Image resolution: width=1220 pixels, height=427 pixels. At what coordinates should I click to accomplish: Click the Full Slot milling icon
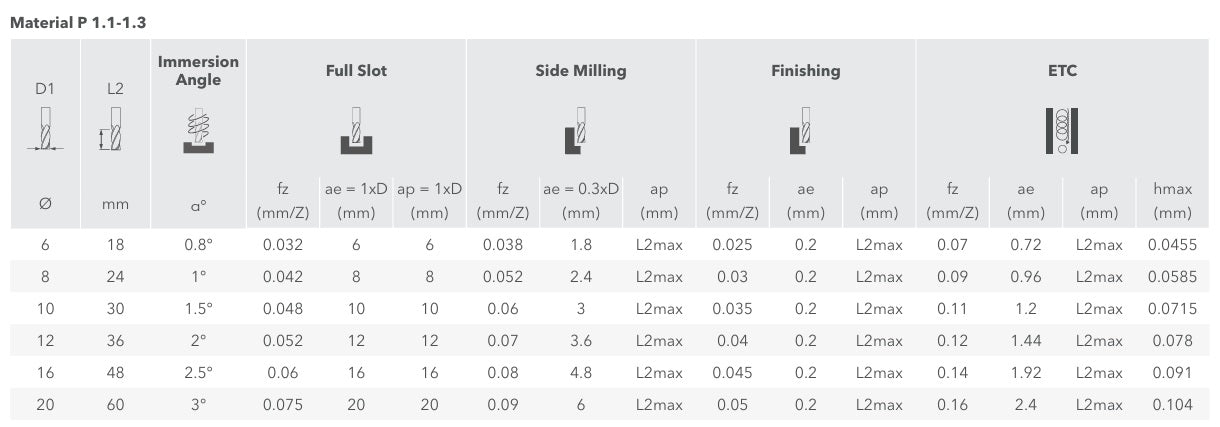pos(356,129)
